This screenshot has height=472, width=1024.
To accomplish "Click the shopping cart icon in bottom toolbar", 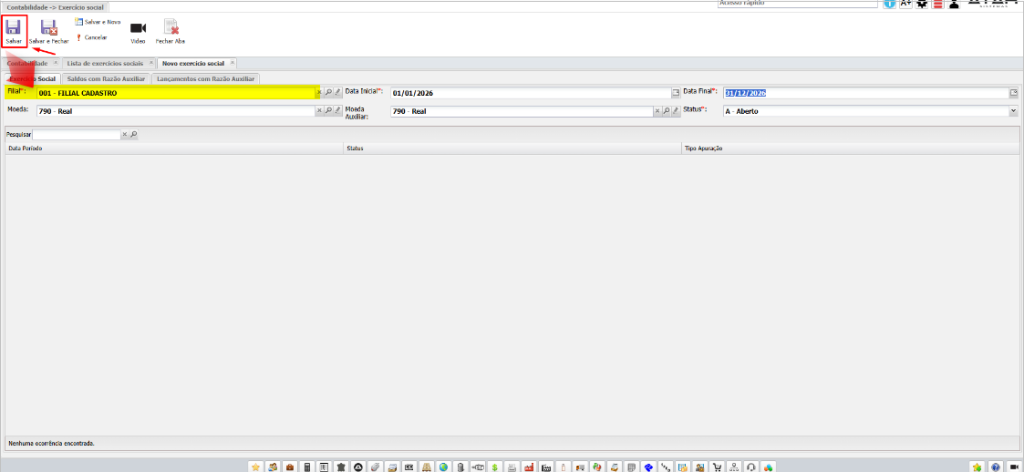I will click(716, 466).
